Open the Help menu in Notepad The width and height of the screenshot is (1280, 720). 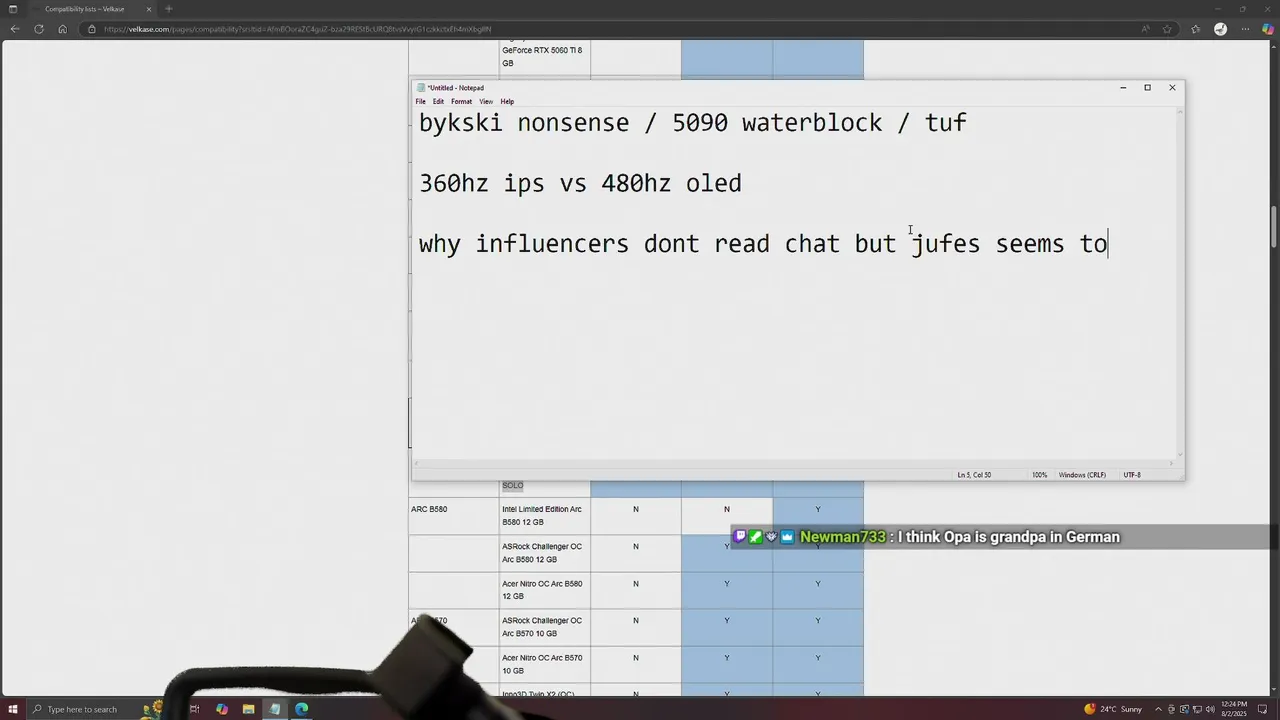pos(507,102)
